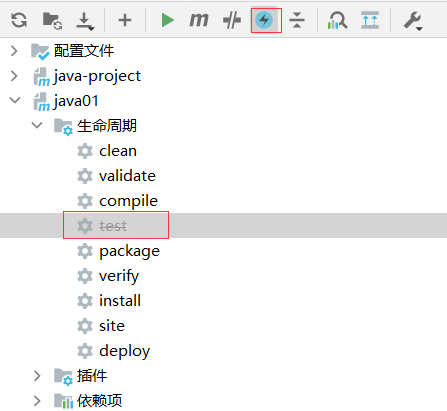This screenshot has height=411, width=447.
Task: Expand the 插件 plugins folder
Action: [37, 376]
